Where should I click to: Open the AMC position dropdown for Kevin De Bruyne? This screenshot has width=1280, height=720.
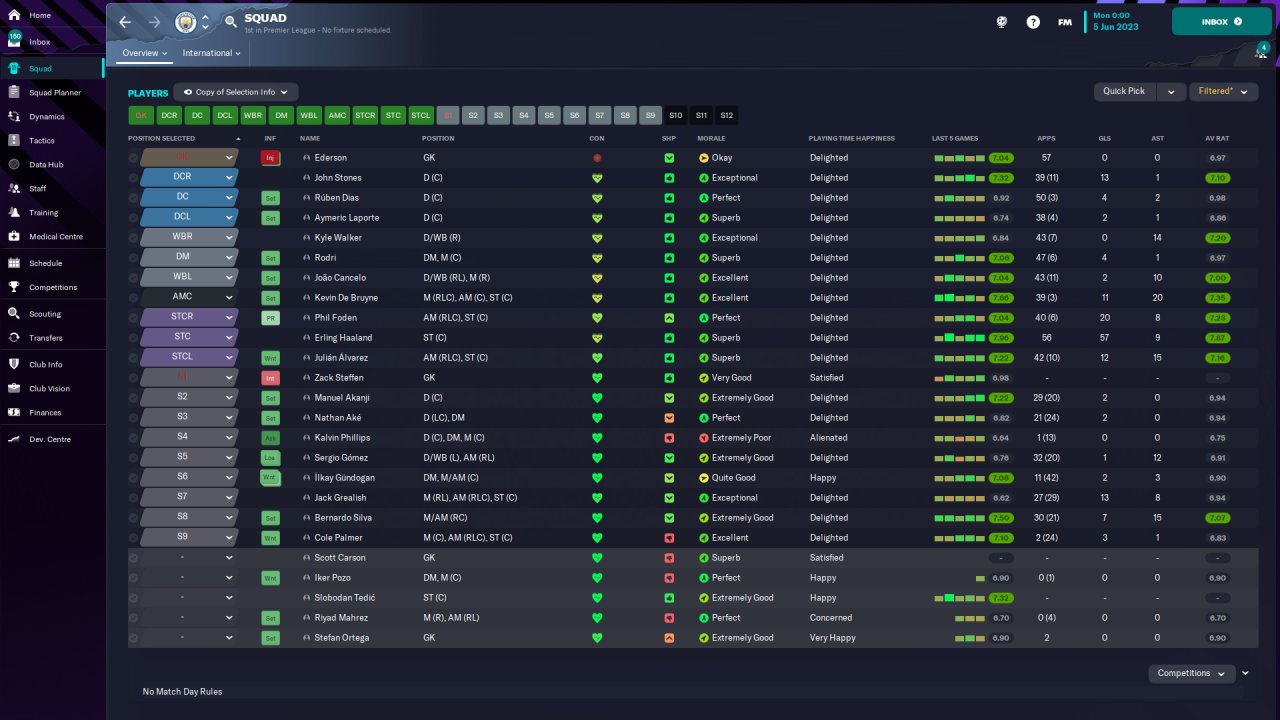(x=189, y=297)
